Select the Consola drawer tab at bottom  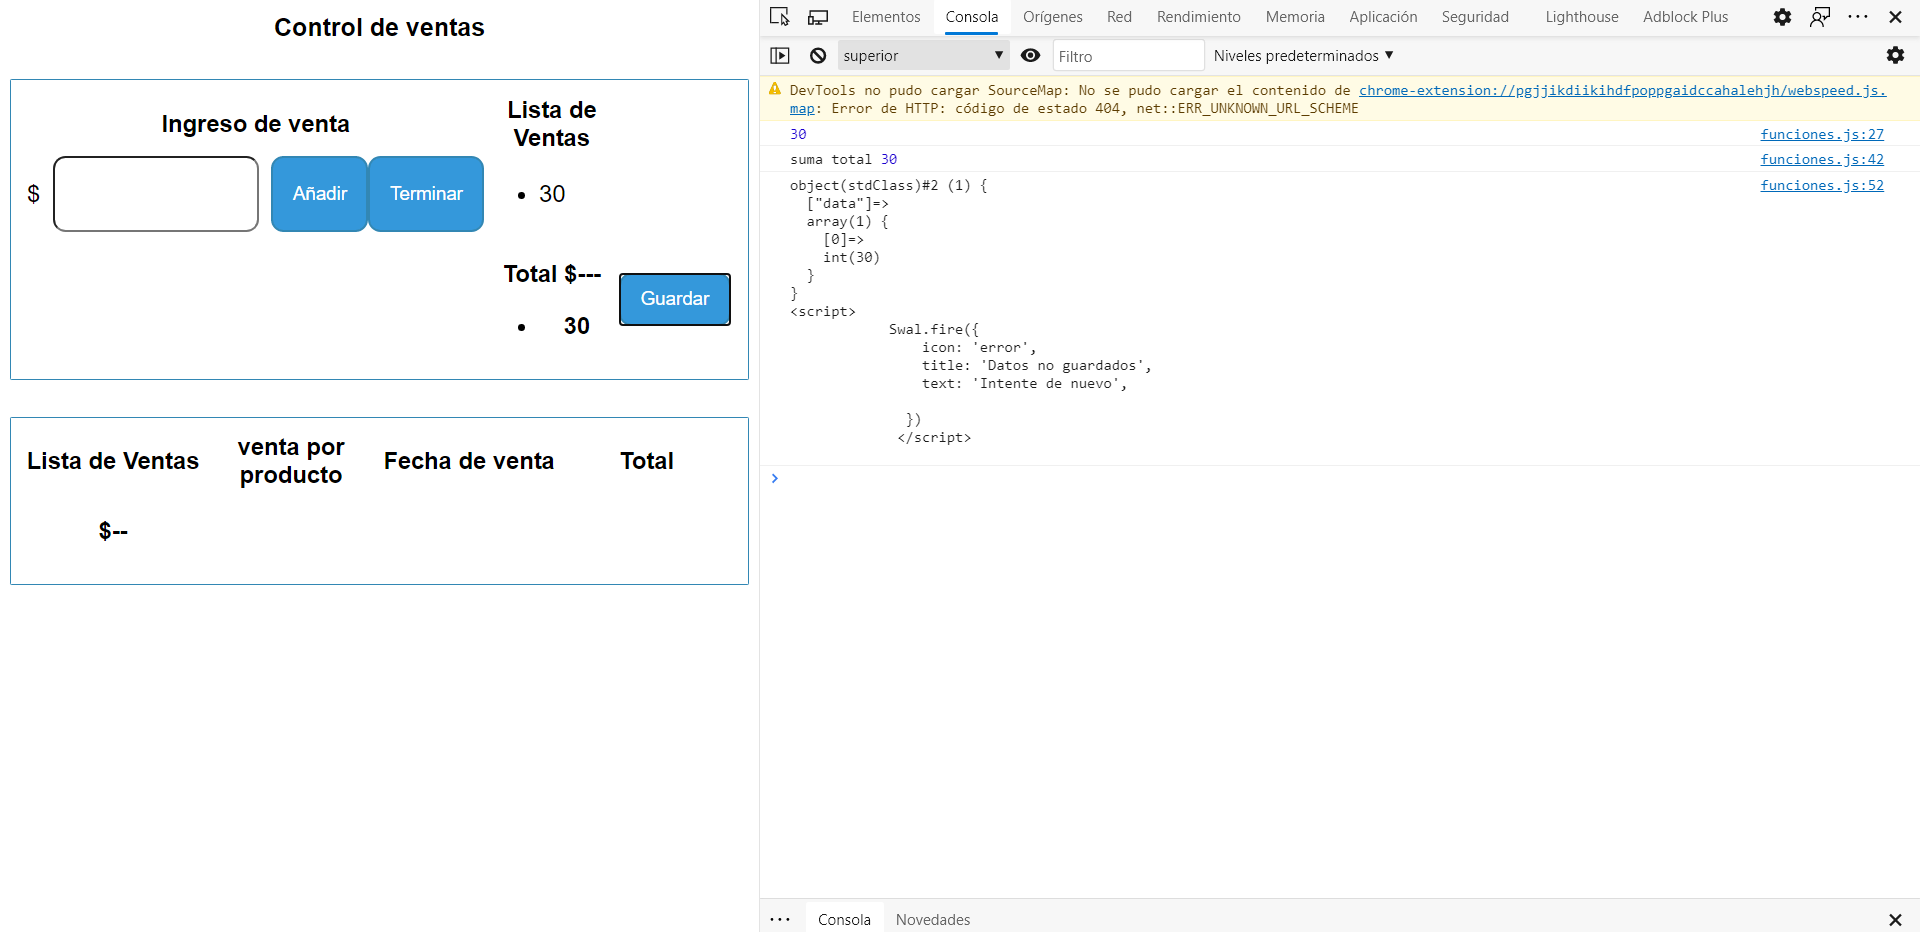tap(844, 919)
